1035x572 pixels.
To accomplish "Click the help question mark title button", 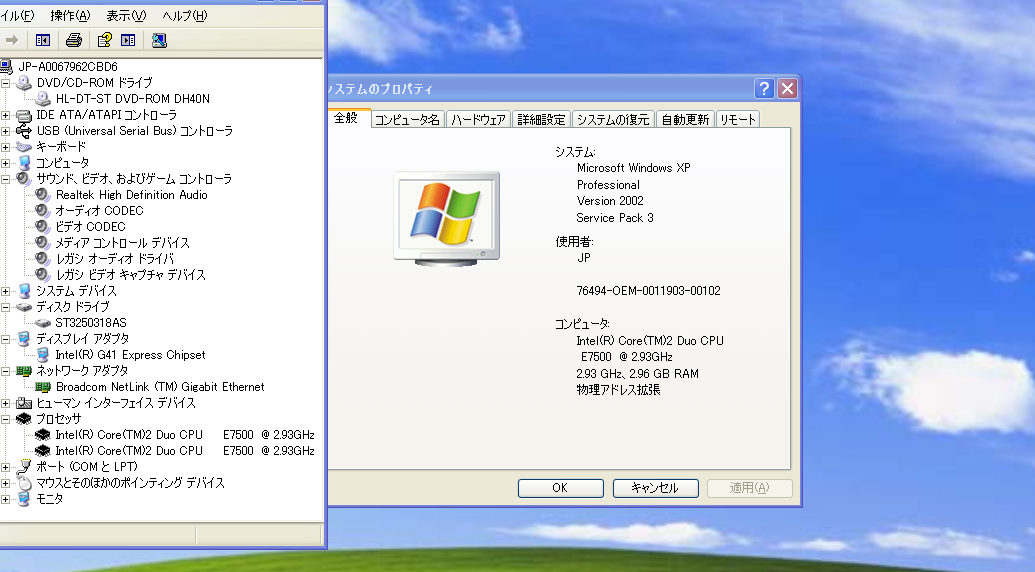I will (764, 88).
